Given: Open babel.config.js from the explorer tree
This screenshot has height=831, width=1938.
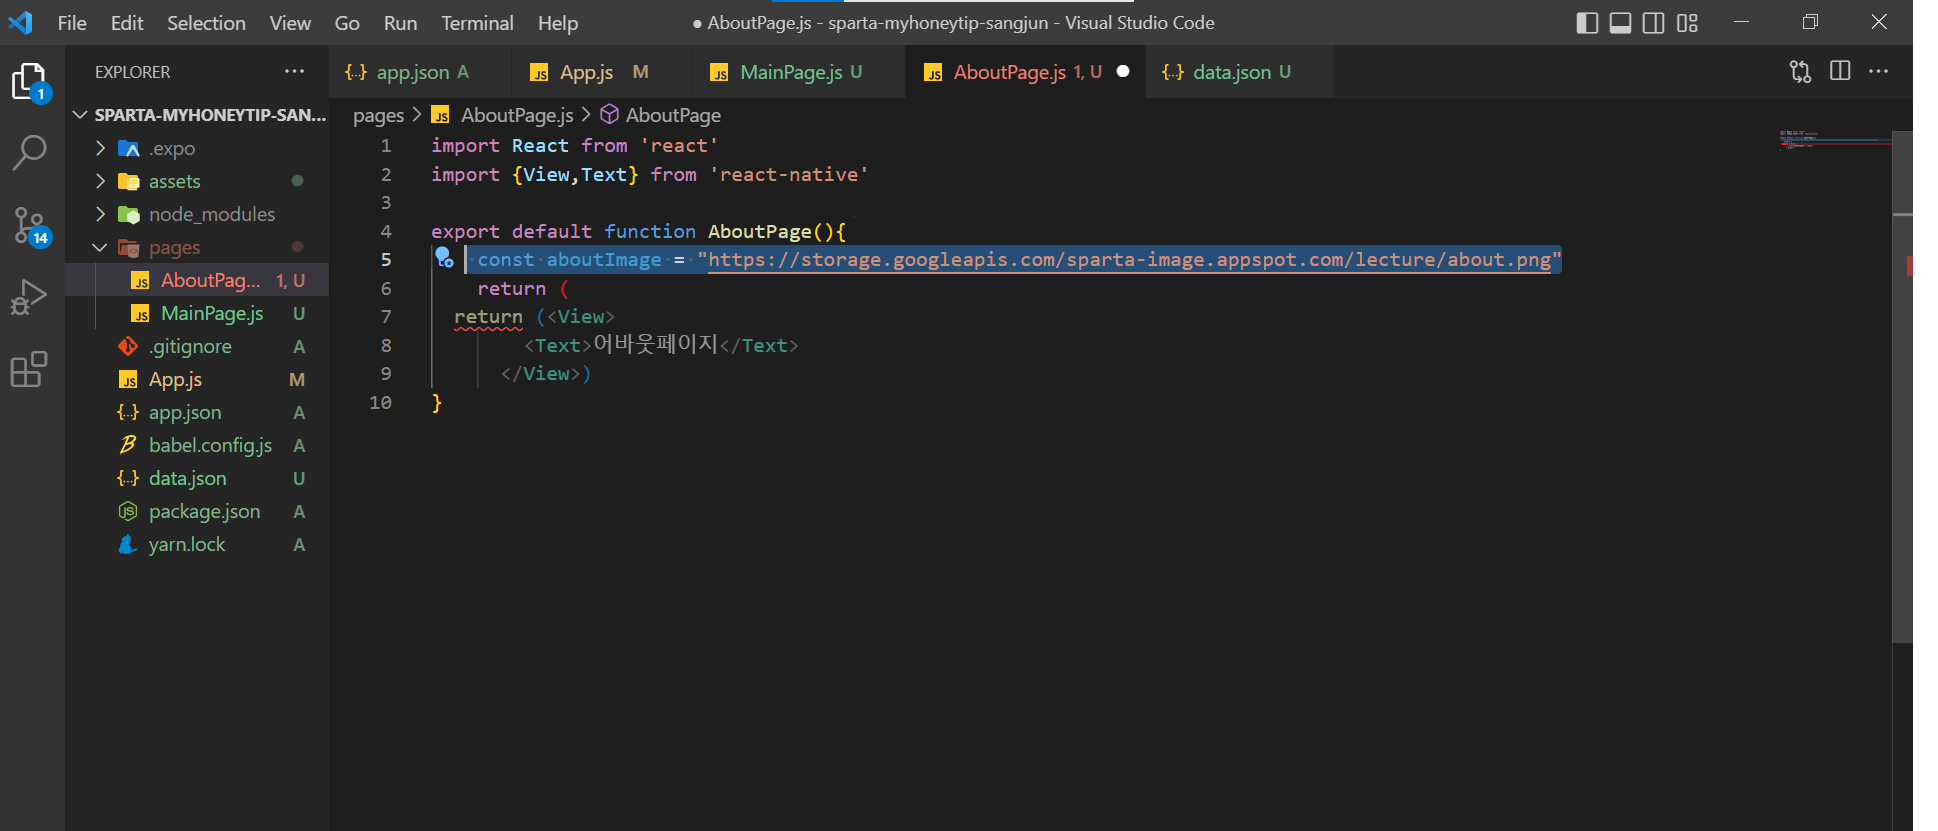Looking at the screenshot, I should [197, 445].
